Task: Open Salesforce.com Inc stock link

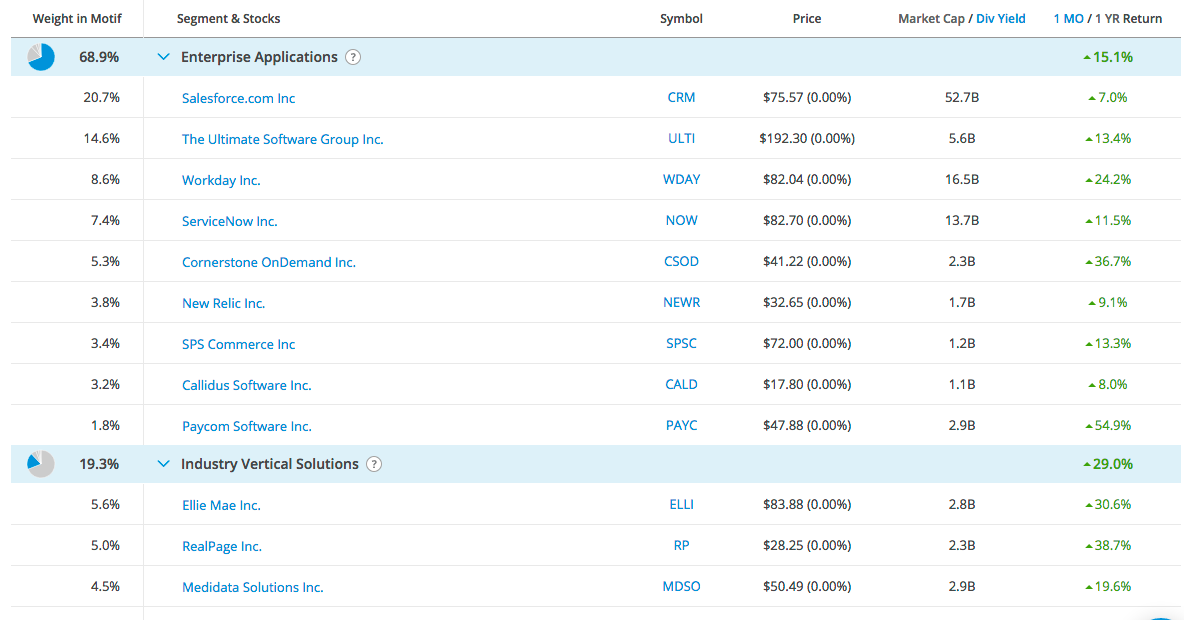Action: (x=238, y=98)
